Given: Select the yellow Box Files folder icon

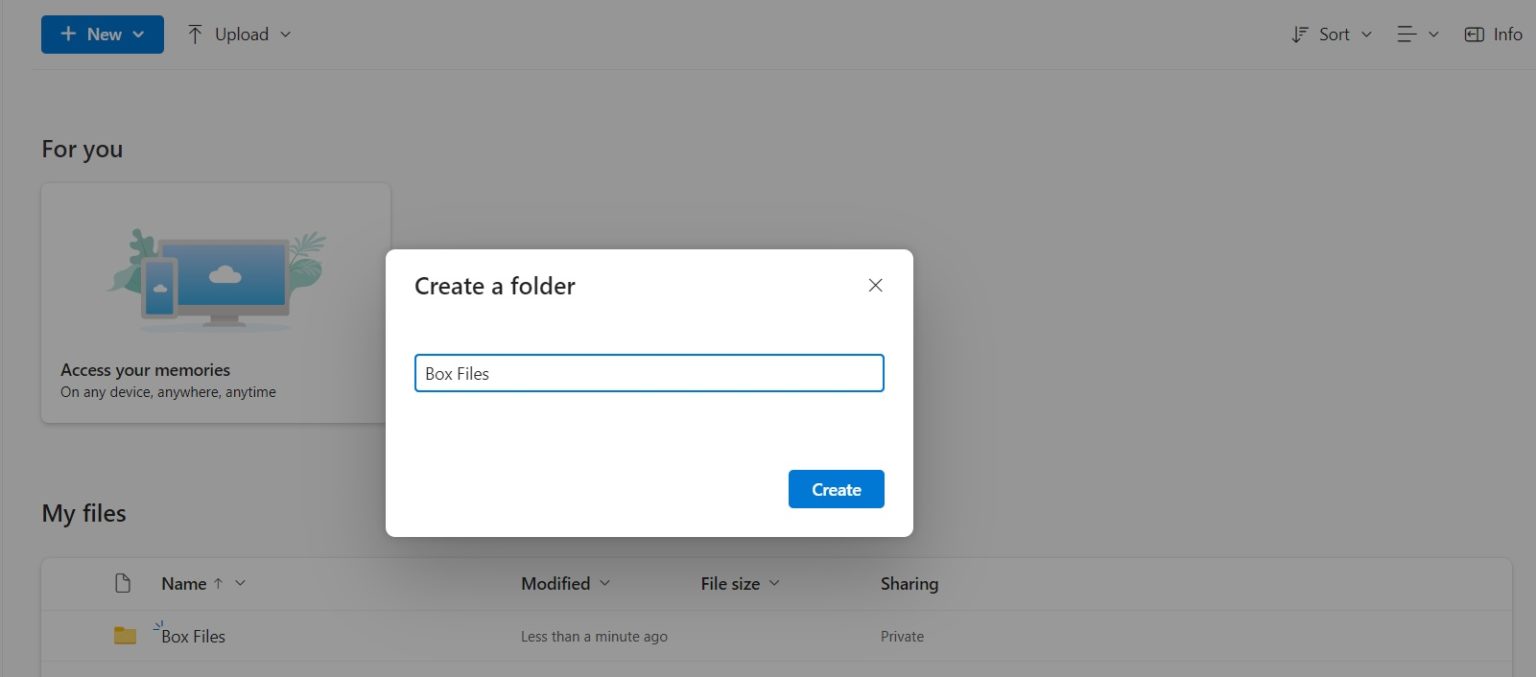Looking at the screenshot, I should 124,635.
